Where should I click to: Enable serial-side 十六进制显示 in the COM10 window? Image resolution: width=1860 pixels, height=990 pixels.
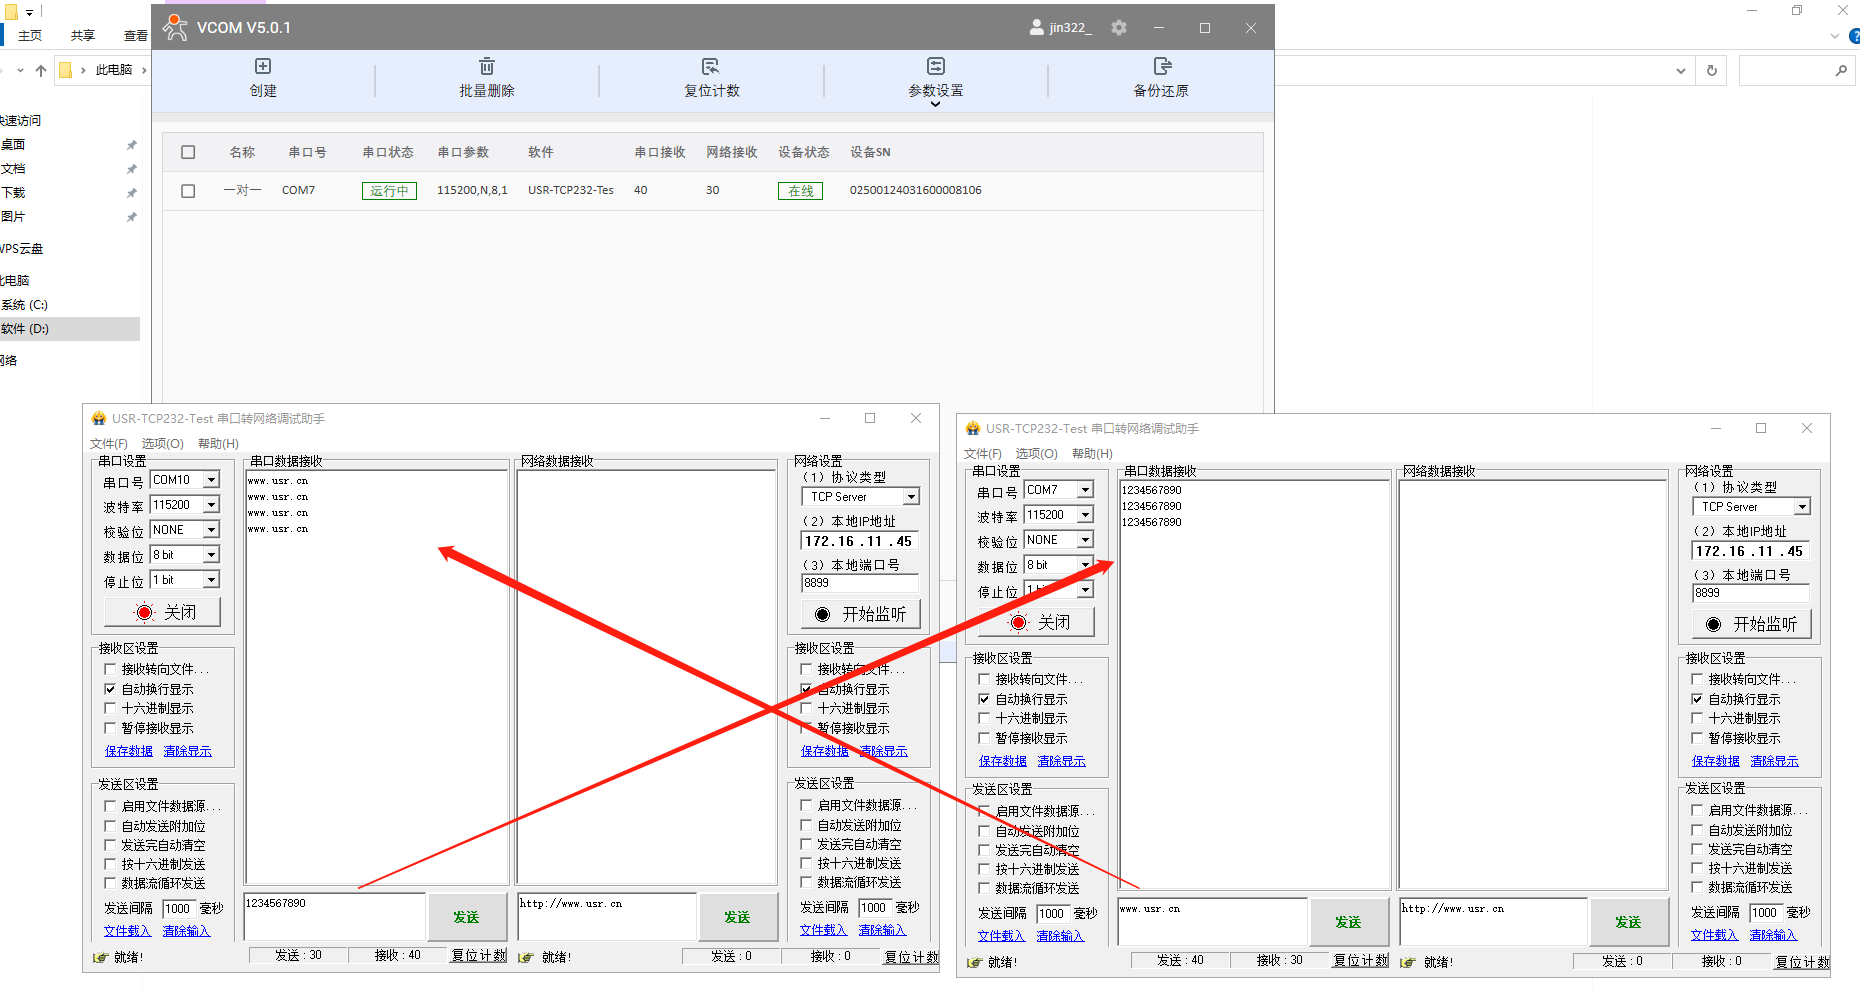click(x=110, y=708)
